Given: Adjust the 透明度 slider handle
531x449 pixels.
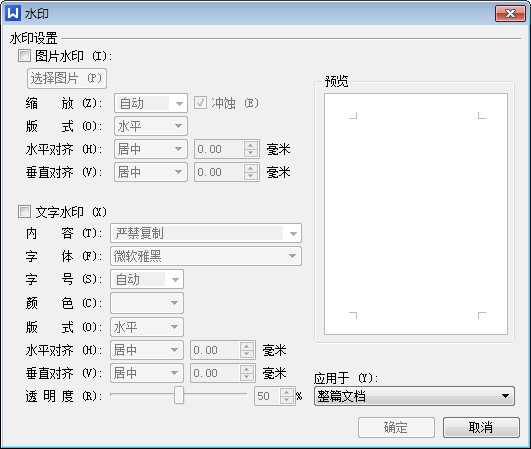Looking at the screenshot, I should point(179,395).
